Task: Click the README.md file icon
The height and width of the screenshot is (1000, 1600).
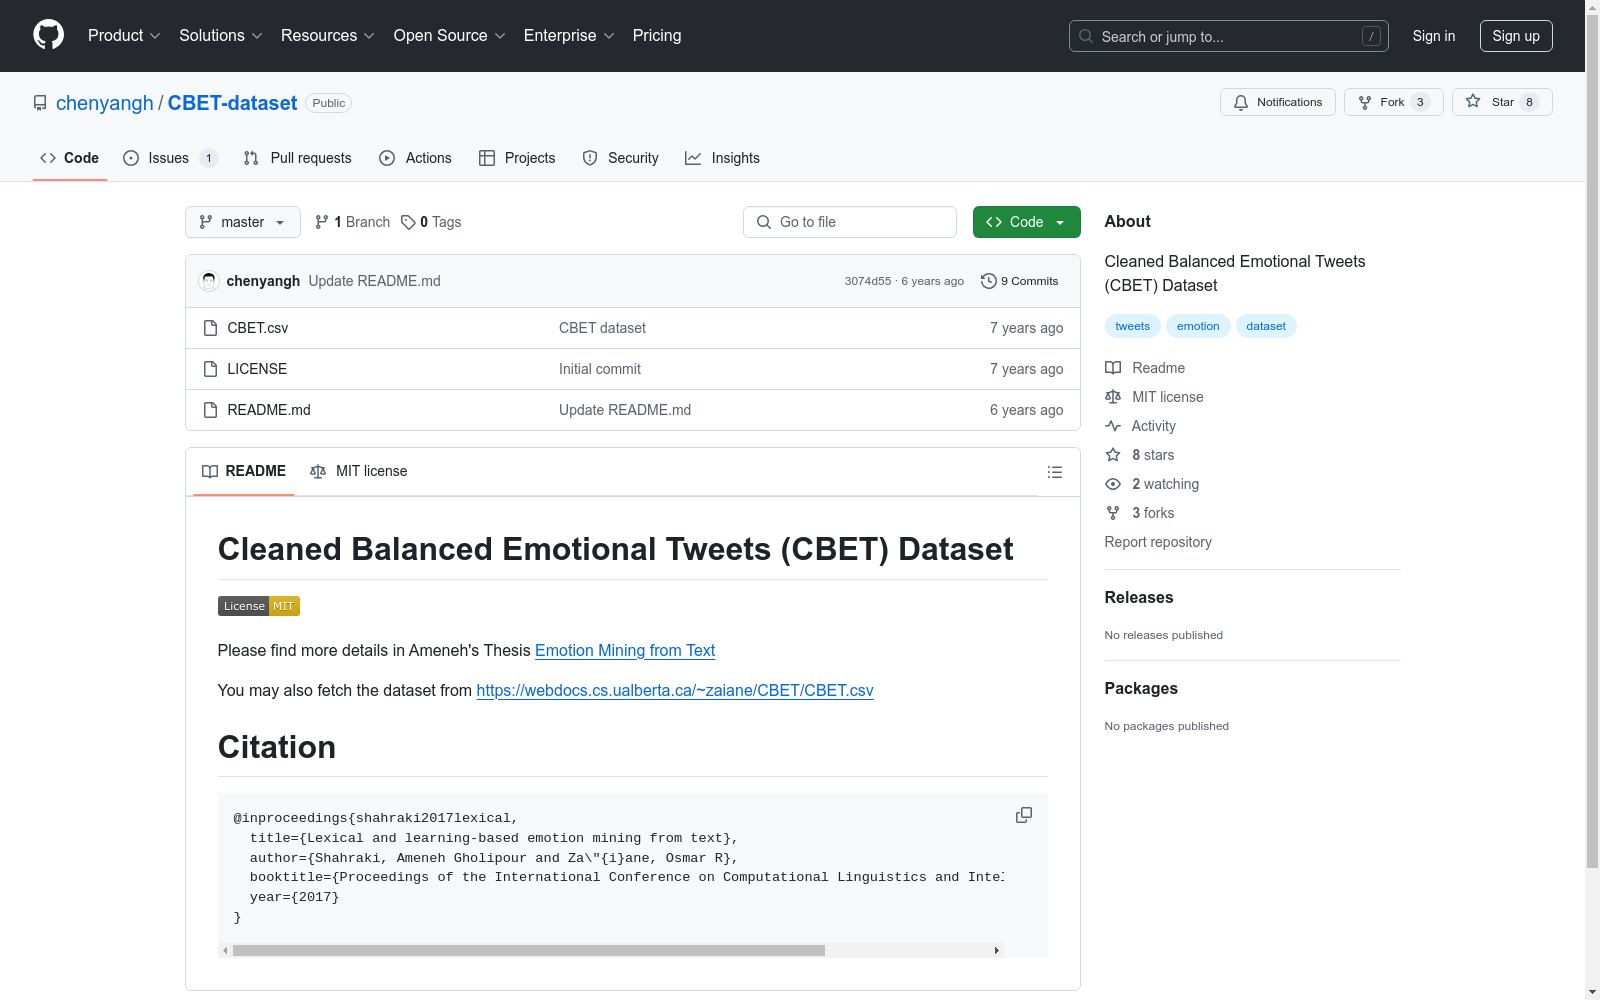Action: (x=210, y=410)
